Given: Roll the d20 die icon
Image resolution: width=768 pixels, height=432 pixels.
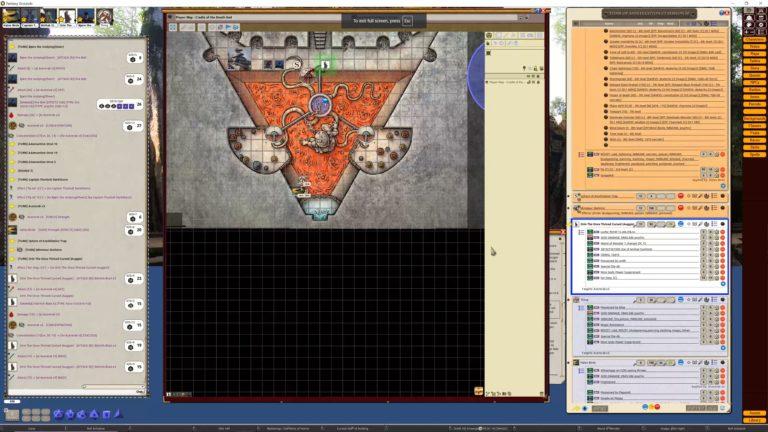Looking at the screenshot, I should click(58, 414).
